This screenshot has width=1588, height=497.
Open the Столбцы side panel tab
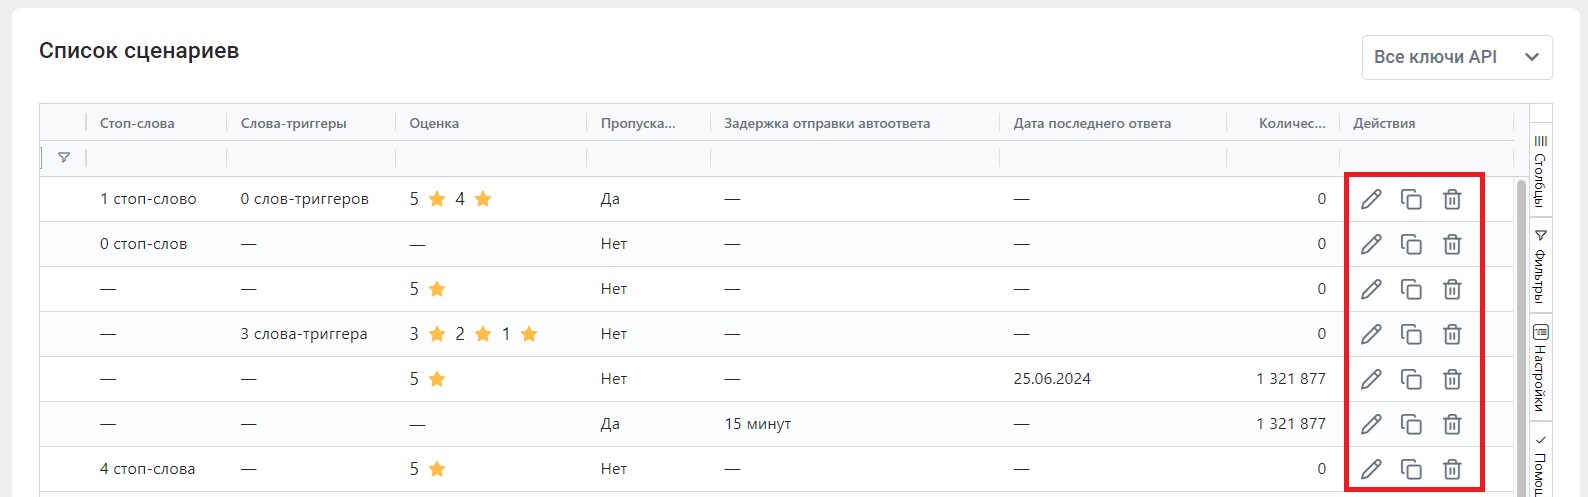pos(1540,171)
